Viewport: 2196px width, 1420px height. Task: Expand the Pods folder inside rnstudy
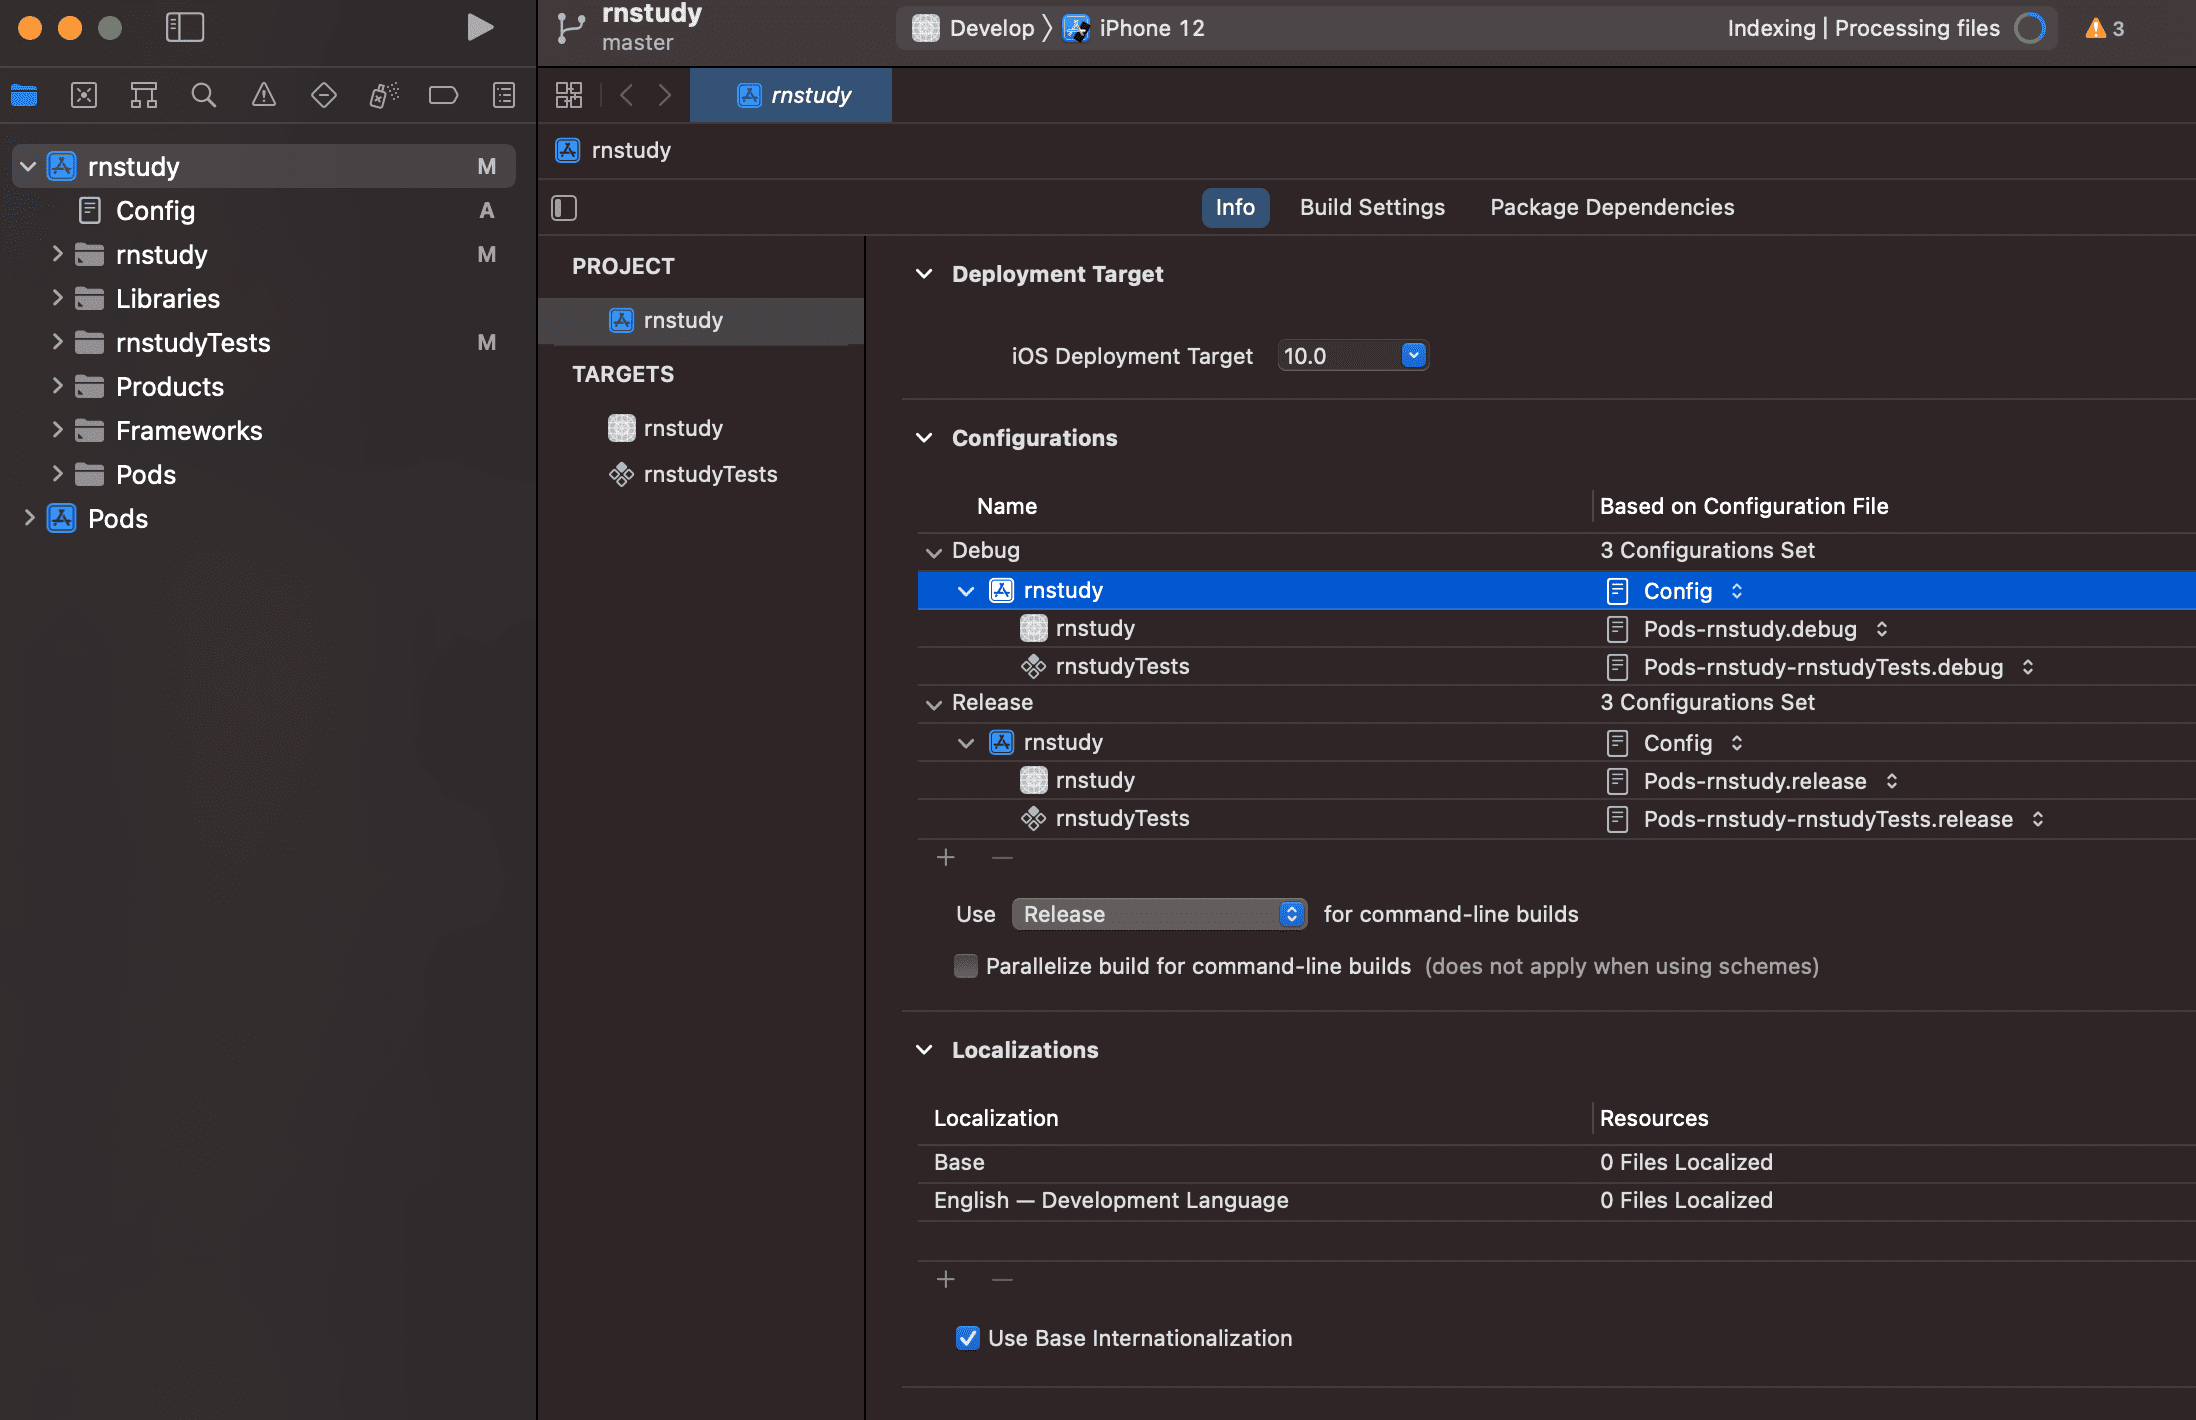57,474
